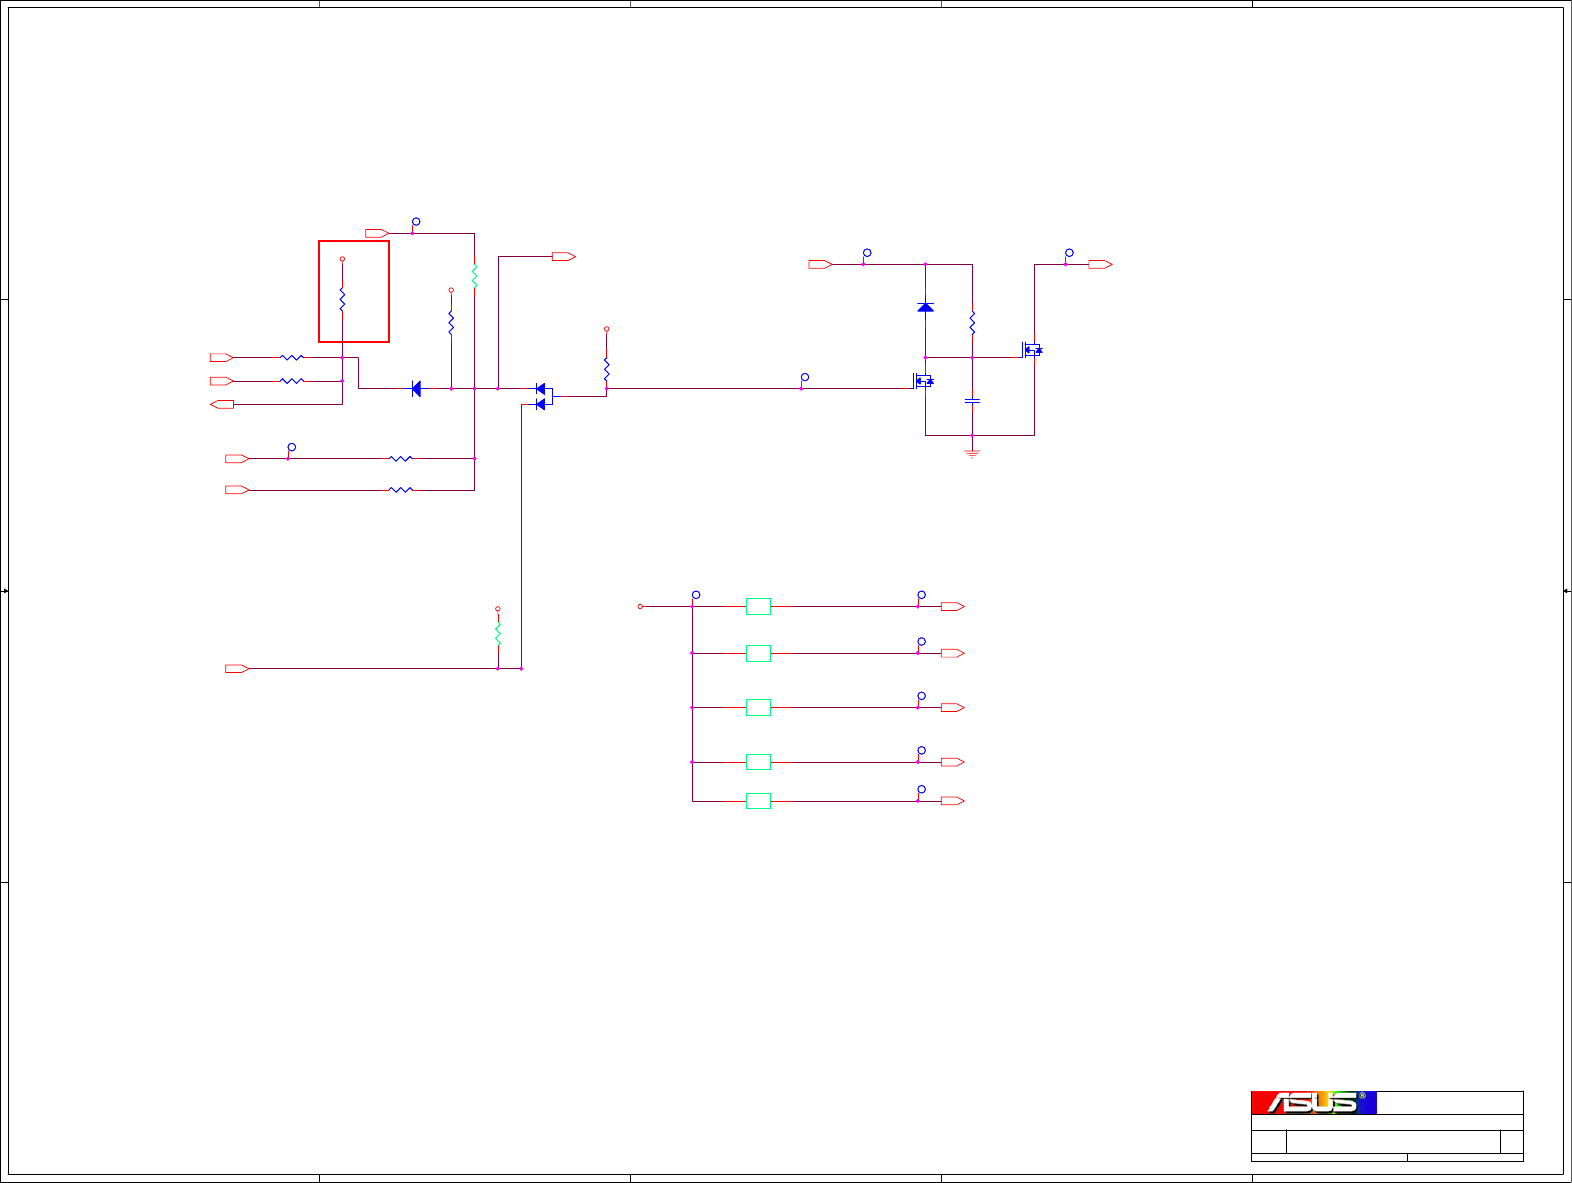Select the capacitor symbol above the ground

point(972,401)
